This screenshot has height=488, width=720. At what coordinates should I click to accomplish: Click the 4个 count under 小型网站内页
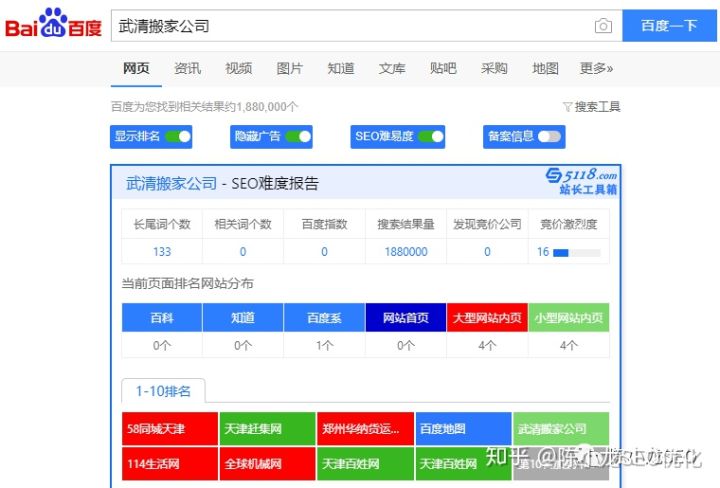[x=569, y=345]
